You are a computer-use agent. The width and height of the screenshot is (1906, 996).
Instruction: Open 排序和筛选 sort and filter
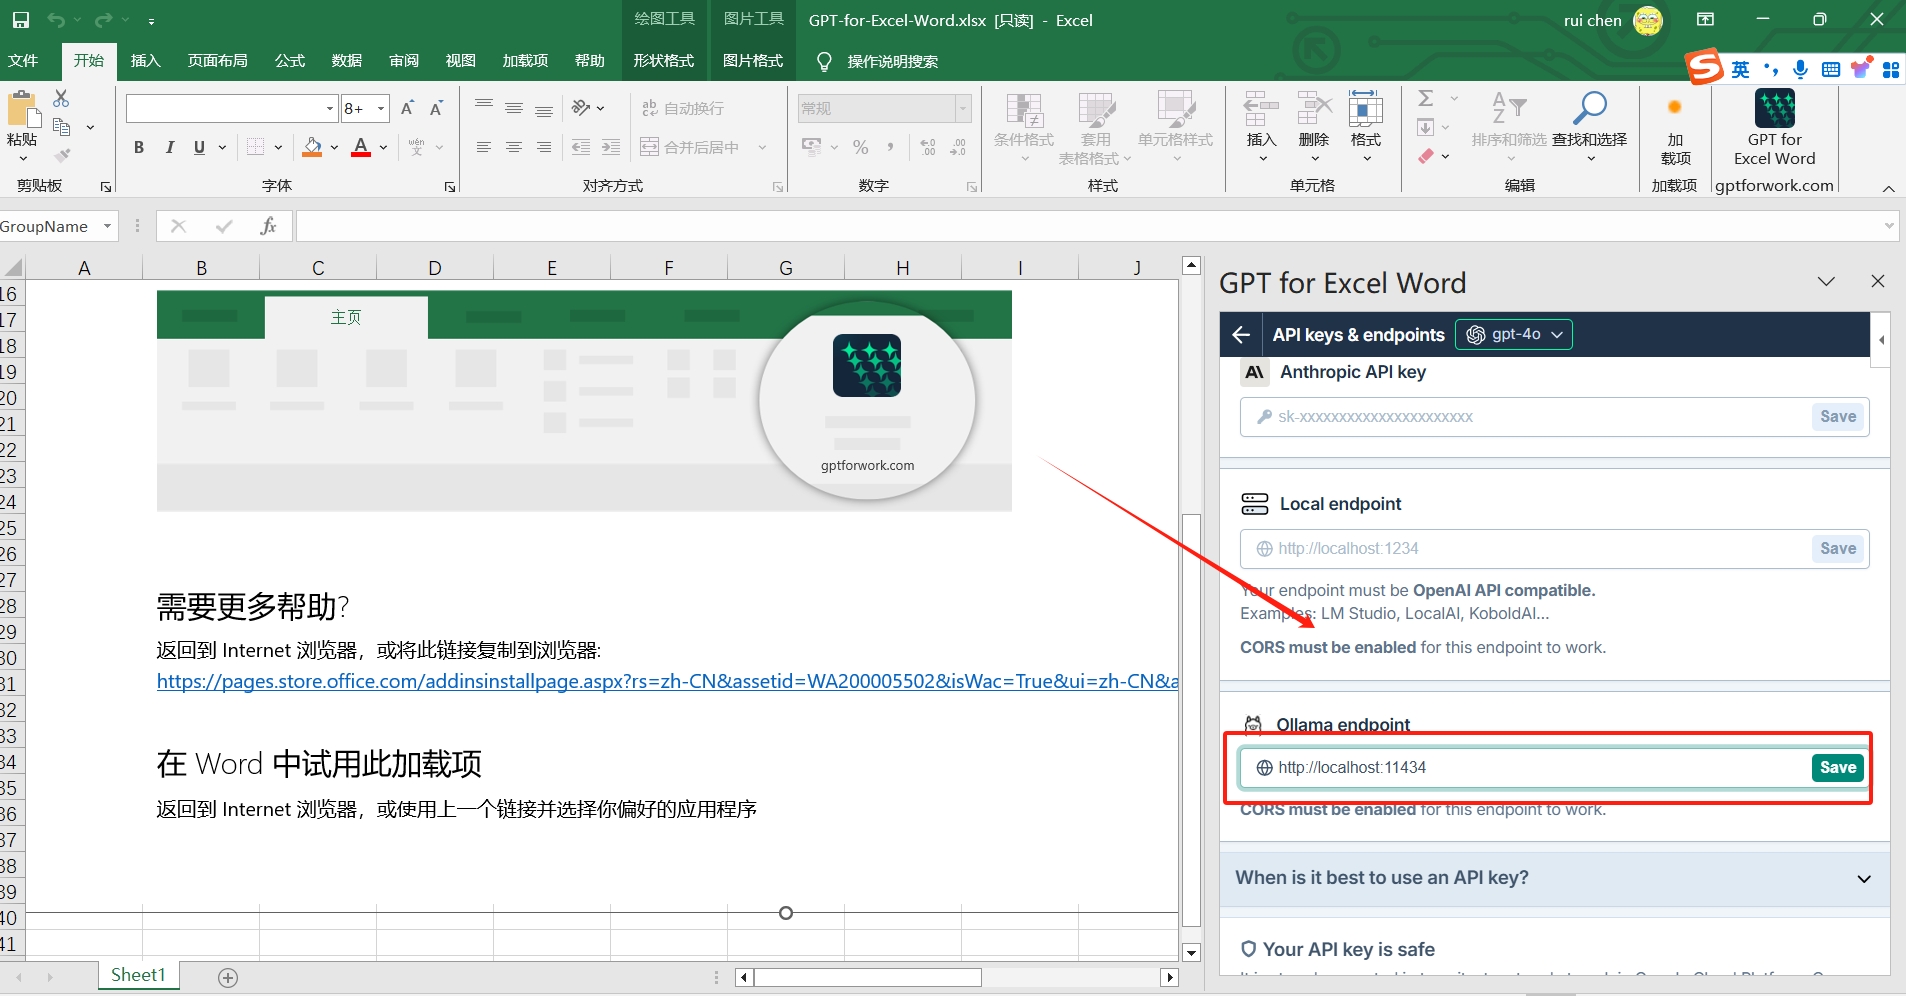(x=1509, y=127)
